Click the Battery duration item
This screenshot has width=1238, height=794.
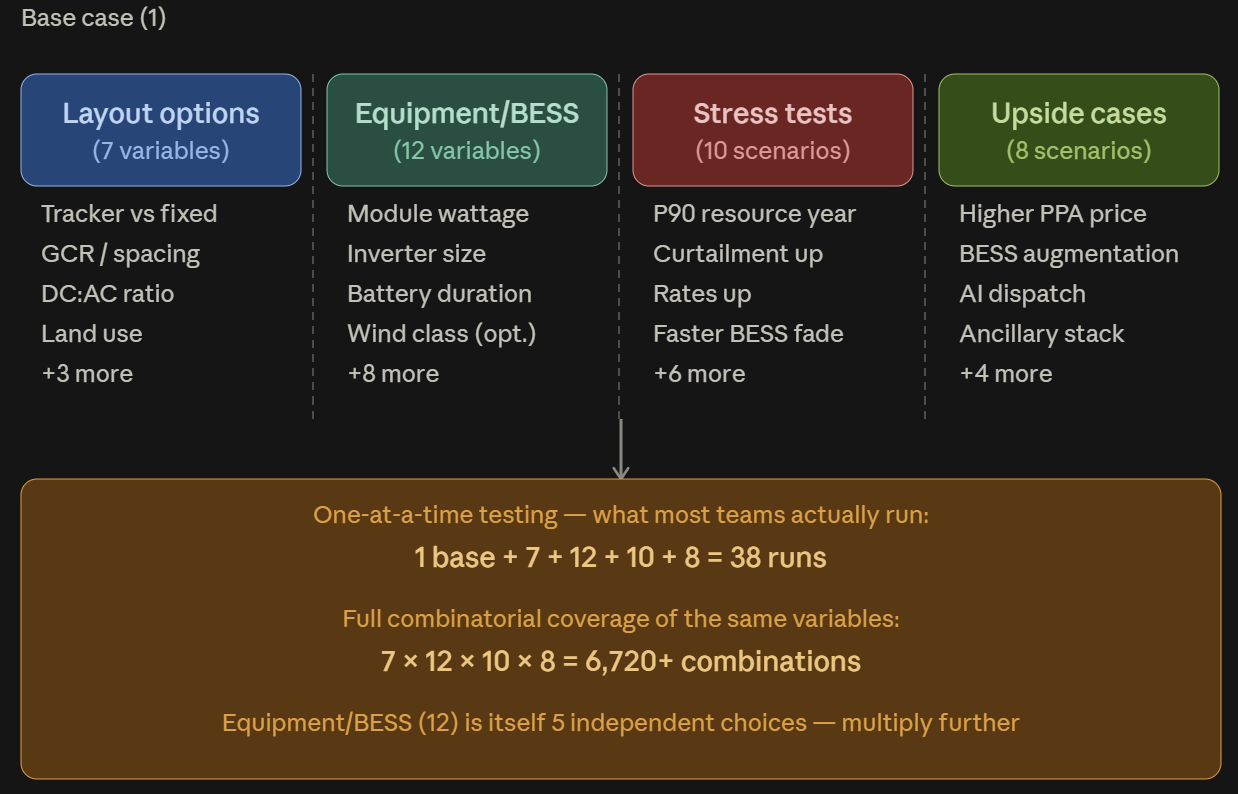[439, 294]
